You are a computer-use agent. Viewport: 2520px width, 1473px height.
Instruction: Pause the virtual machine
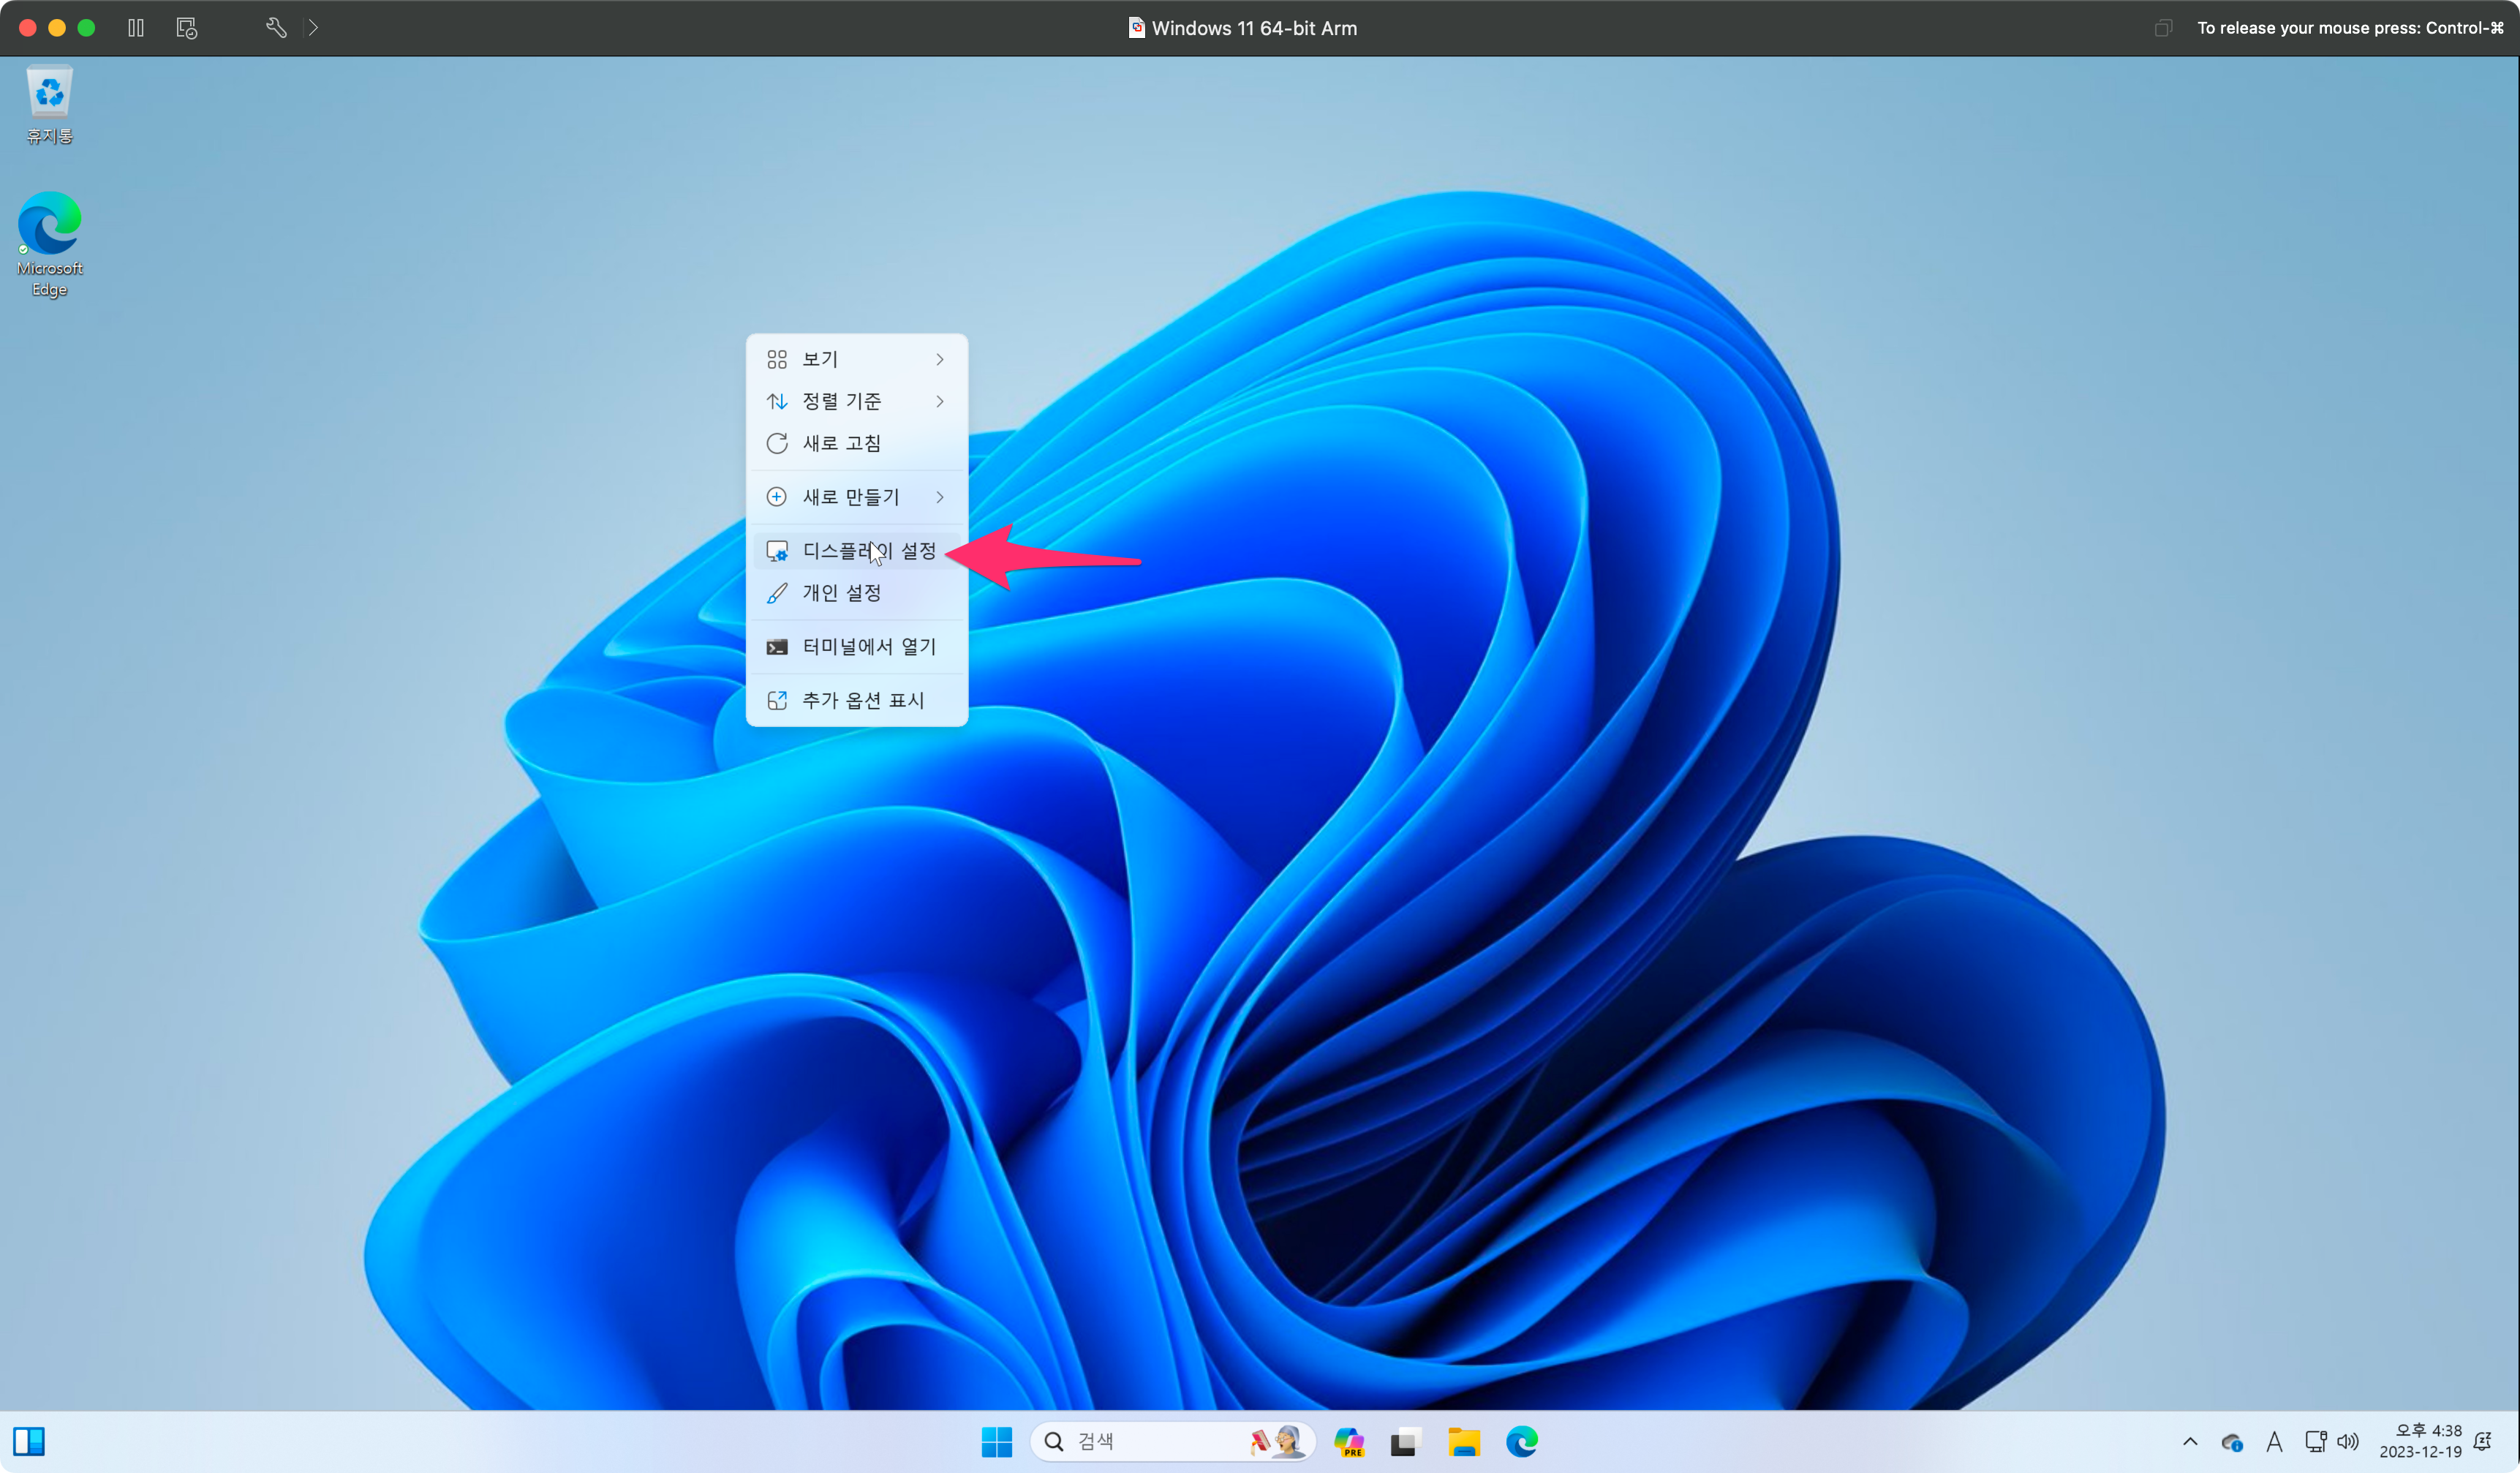tap(136, 28)
